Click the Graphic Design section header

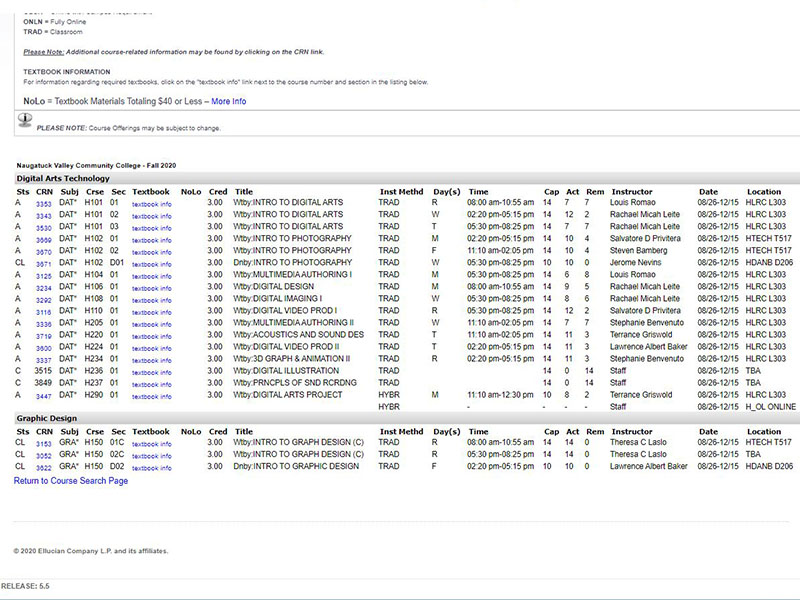[407, 418]
